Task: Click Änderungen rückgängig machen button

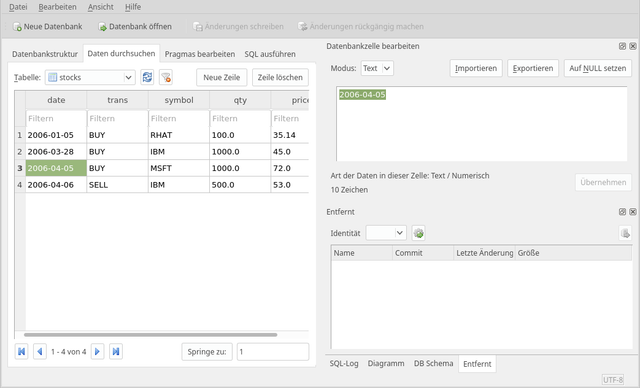Action: tap(361, 27)
